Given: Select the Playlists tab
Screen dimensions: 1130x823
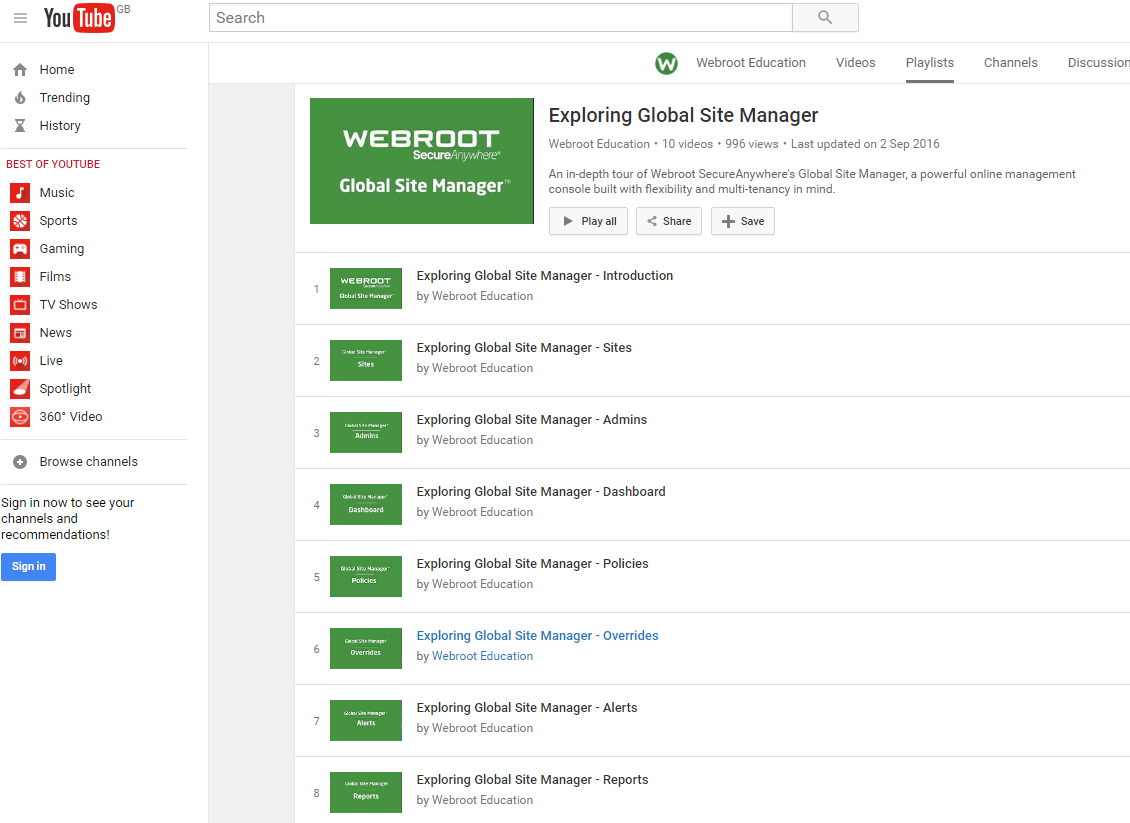Looking at the screenshot, I should [930, 63].
